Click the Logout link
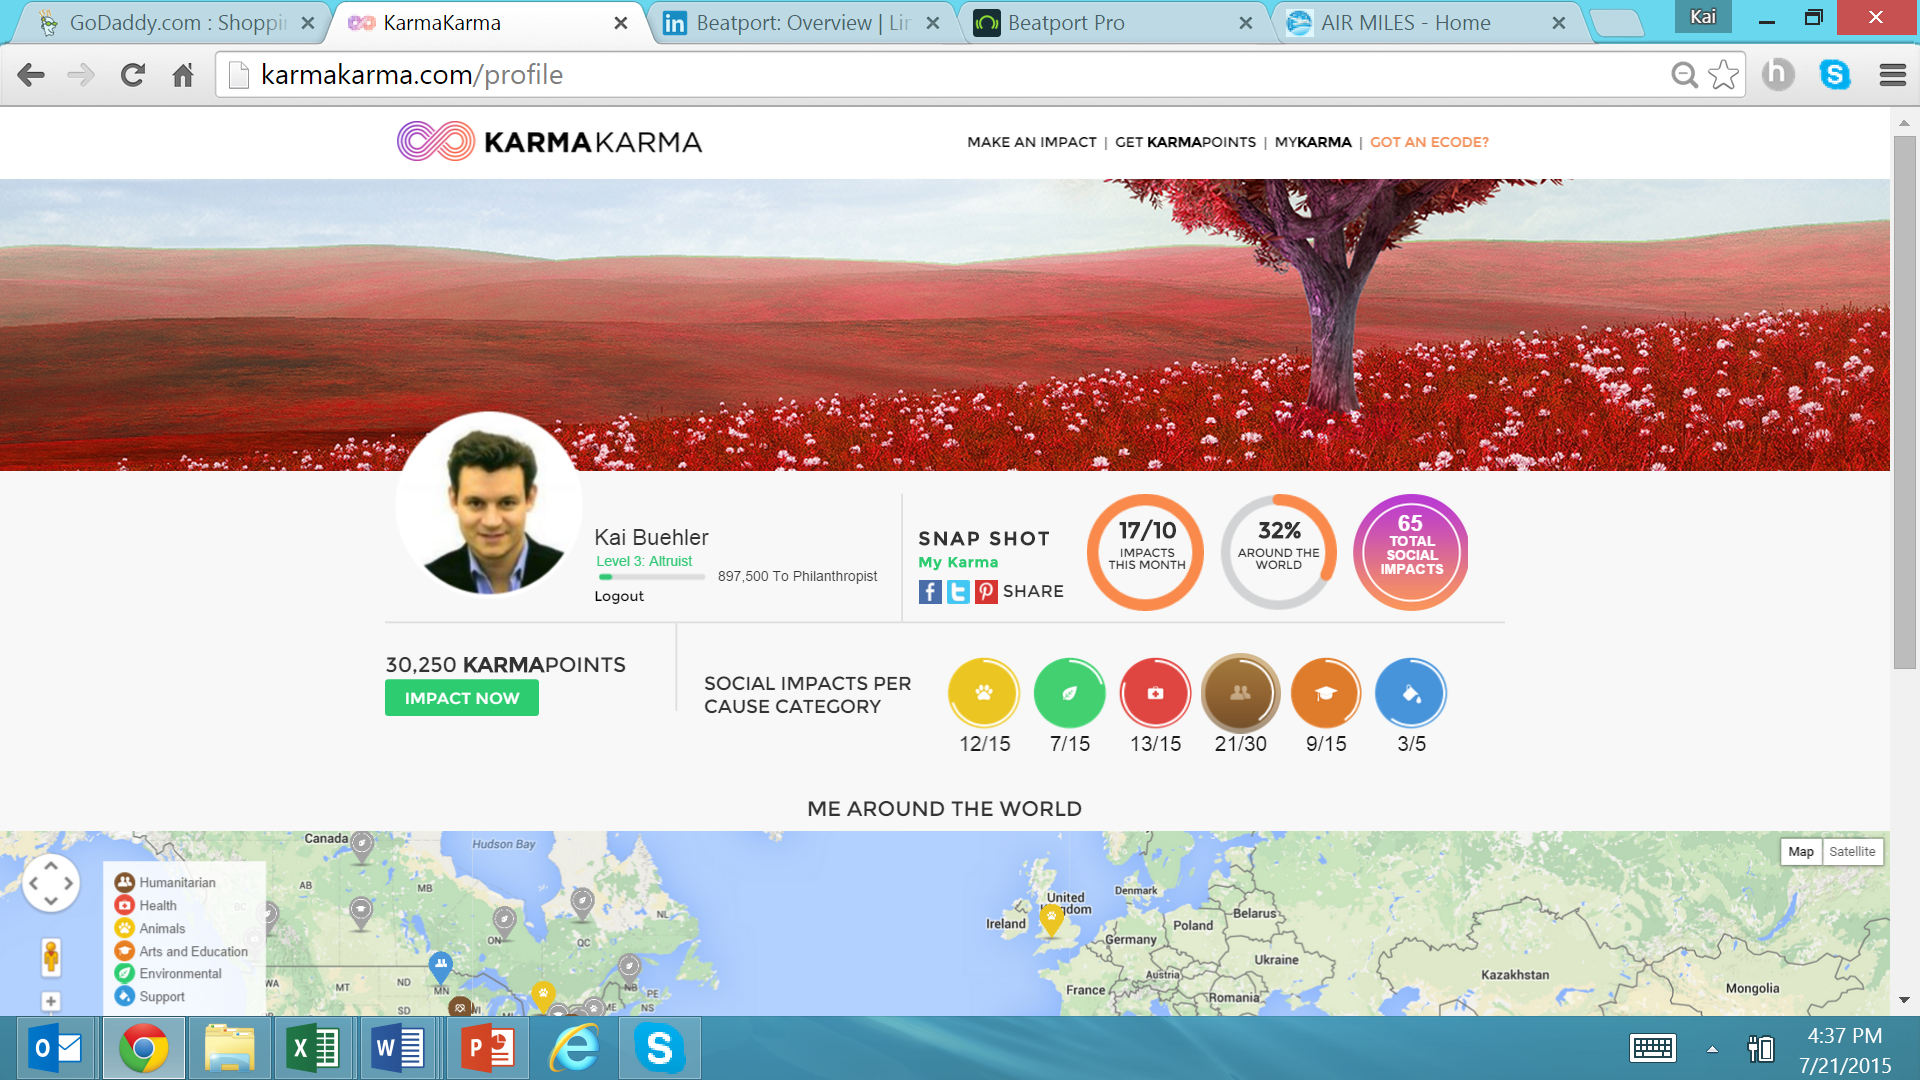The width and height of the screenshot is (1920, 1080). click(619, 596)
